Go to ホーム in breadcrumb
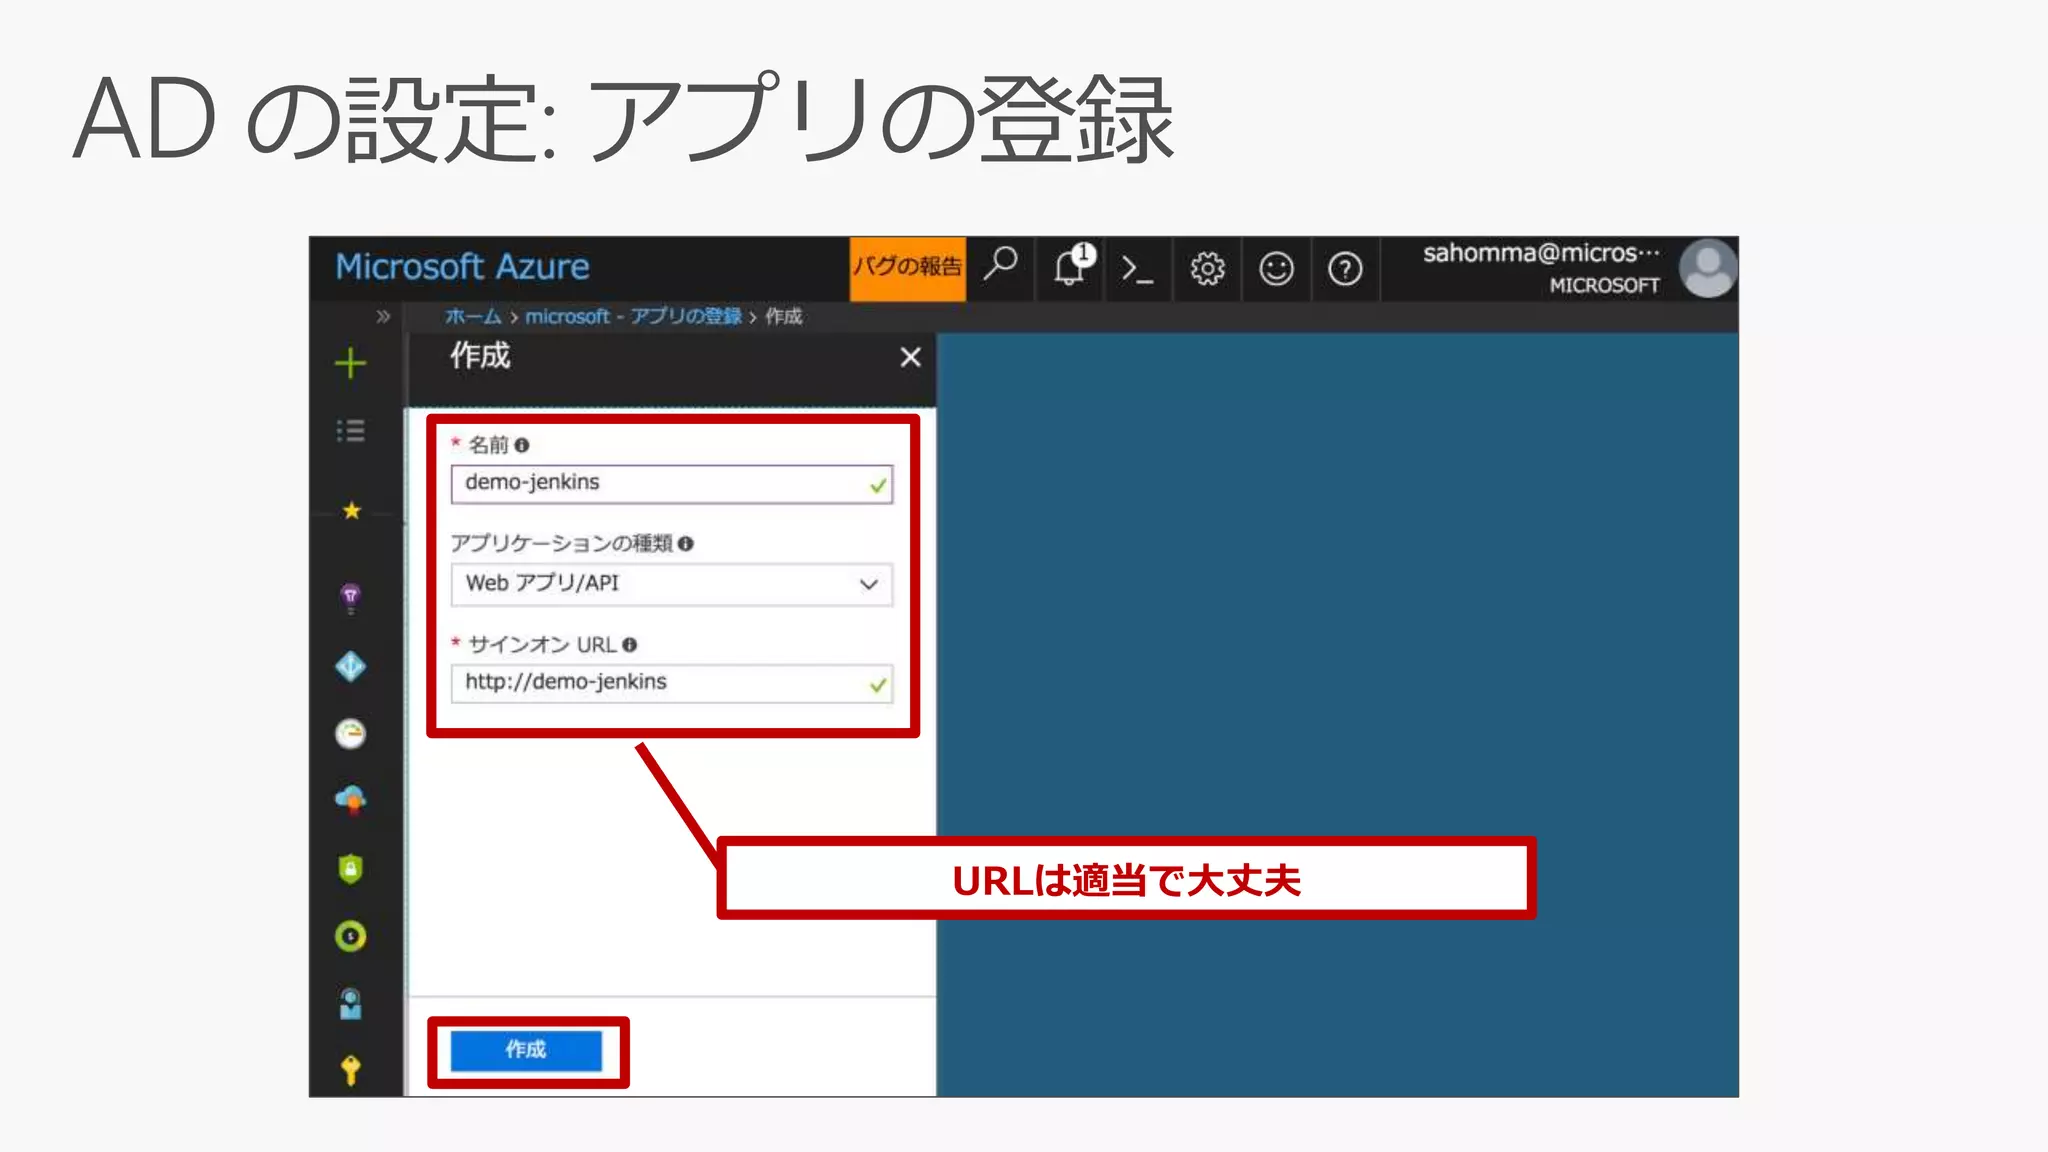2048x1152 pixels. click(x=473, y=317)
